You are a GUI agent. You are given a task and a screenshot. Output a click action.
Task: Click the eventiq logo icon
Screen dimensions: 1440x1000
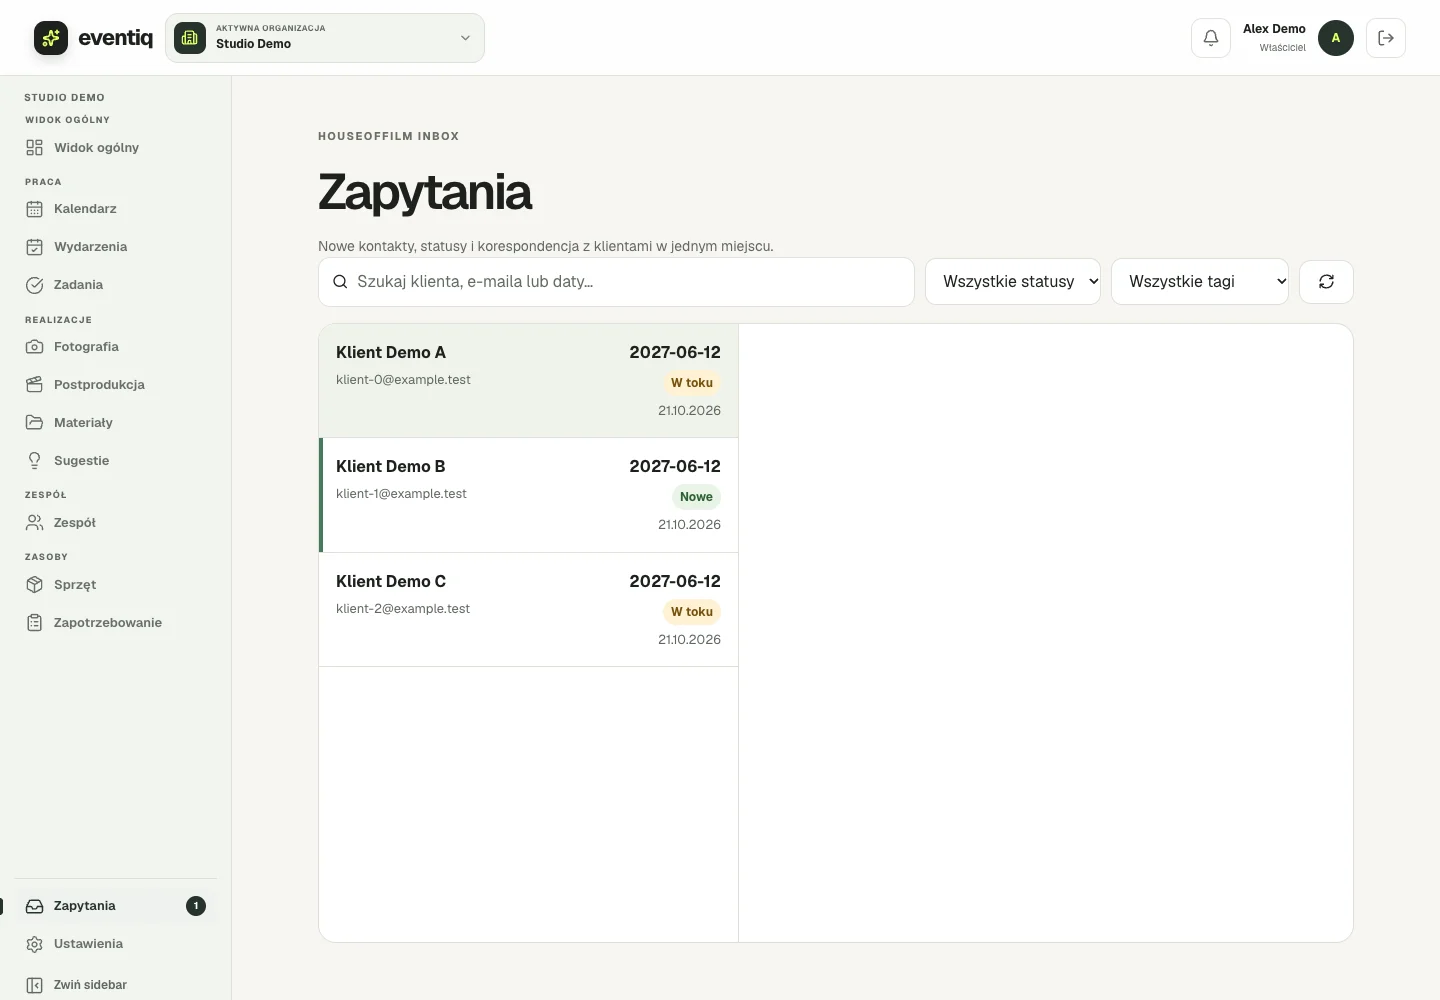[x=51, y=38]
